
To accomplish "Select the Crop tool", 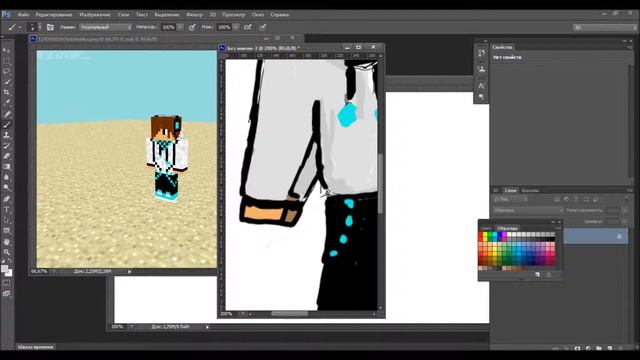I will click(7, 93).
